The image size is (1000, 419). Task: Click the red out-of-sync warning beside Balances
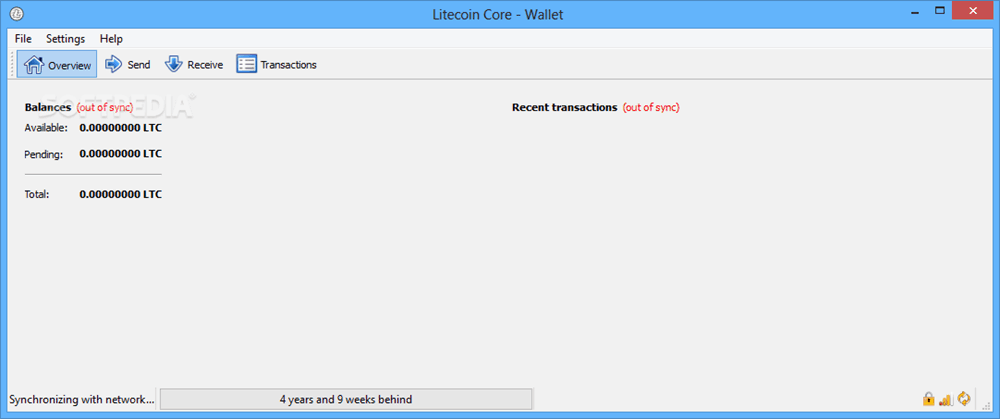[105, 107]
